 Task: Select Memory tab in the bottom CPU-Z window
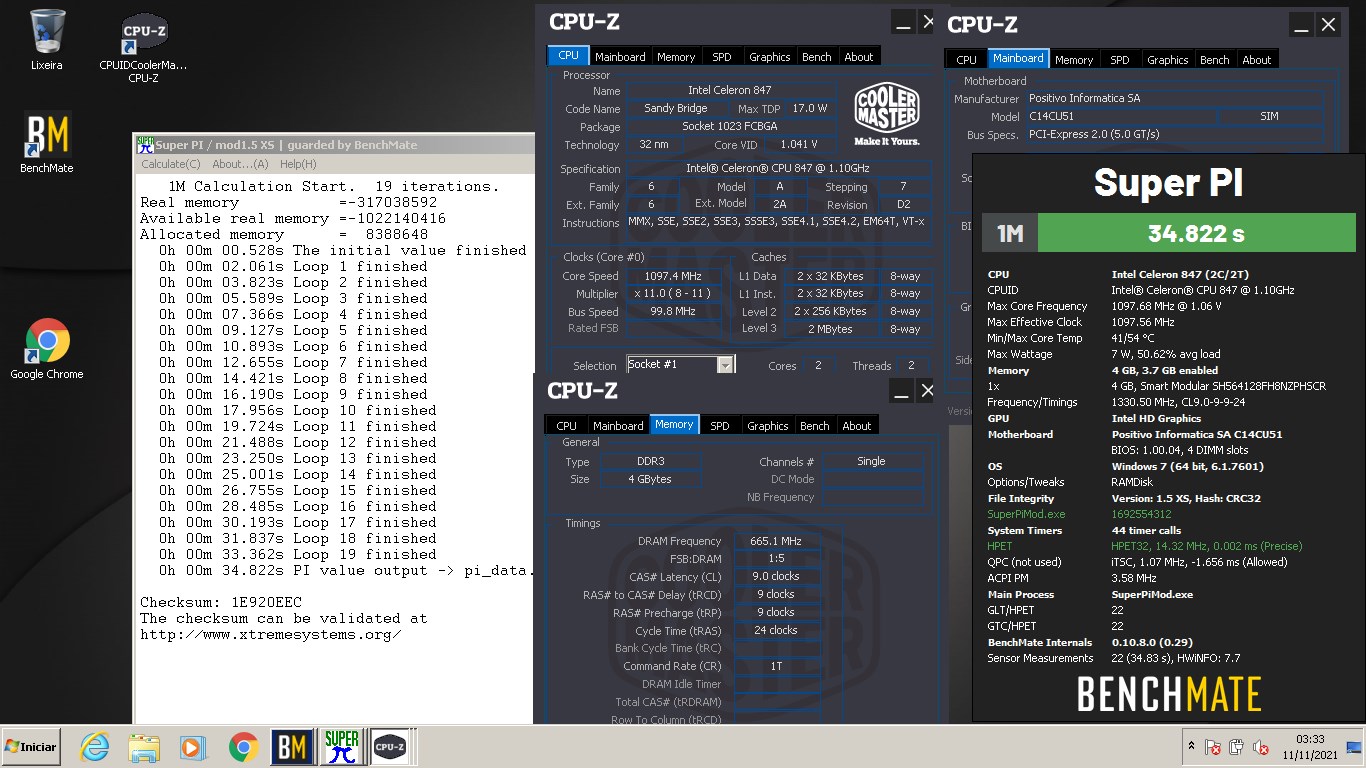point(674,424)
